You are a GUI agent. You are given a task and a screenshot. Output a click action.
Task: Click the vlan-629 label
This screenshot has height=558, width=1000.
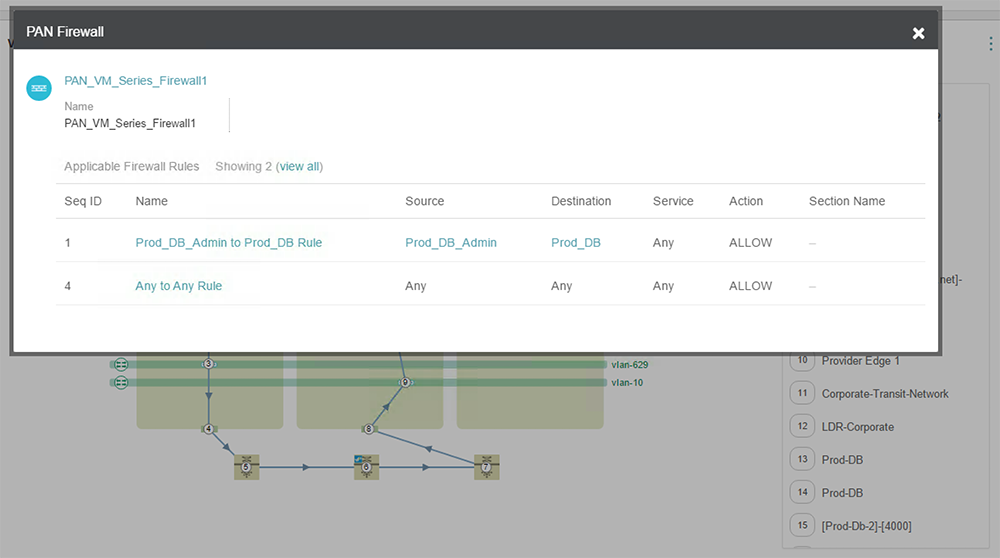coord(629,365)
